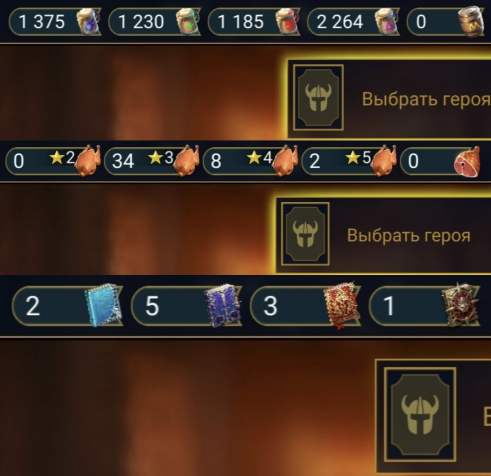Select the dark blue epic skill tome

[x=223, y=305]
